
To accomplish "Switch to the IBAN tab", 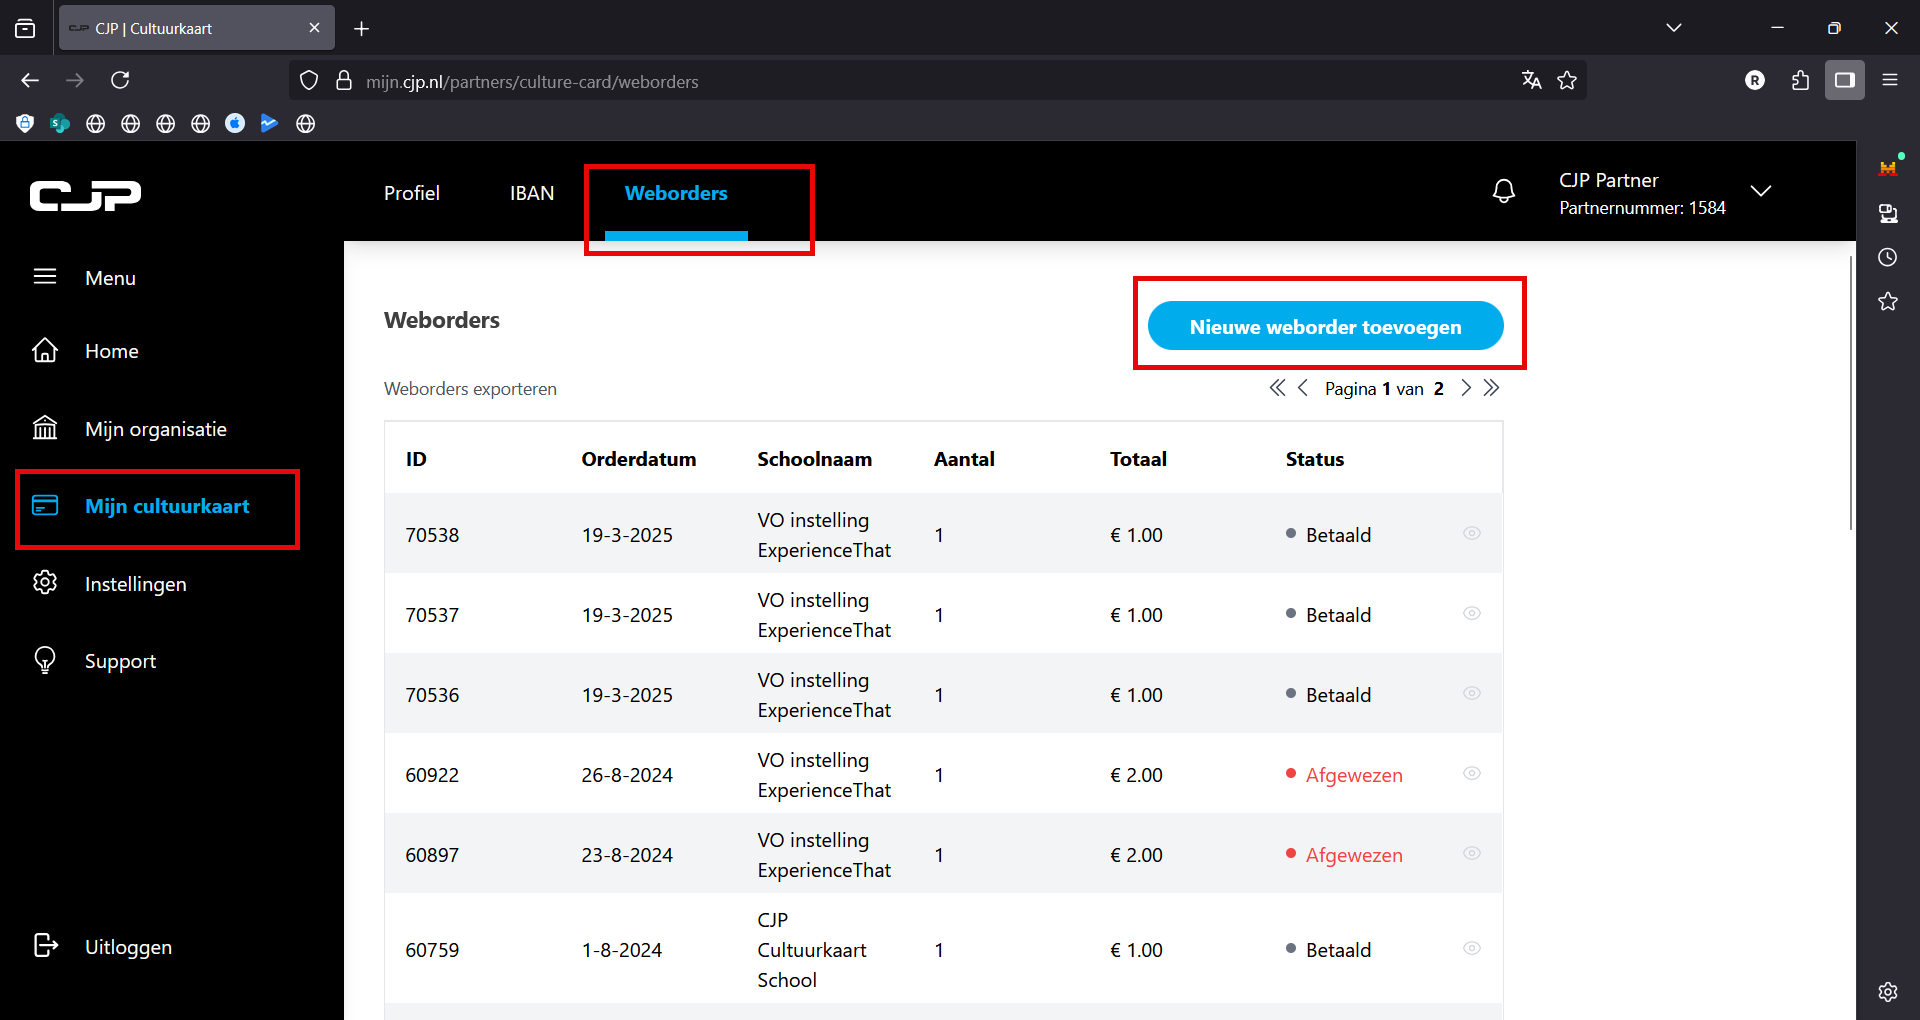I will click(x=532, y=193).
